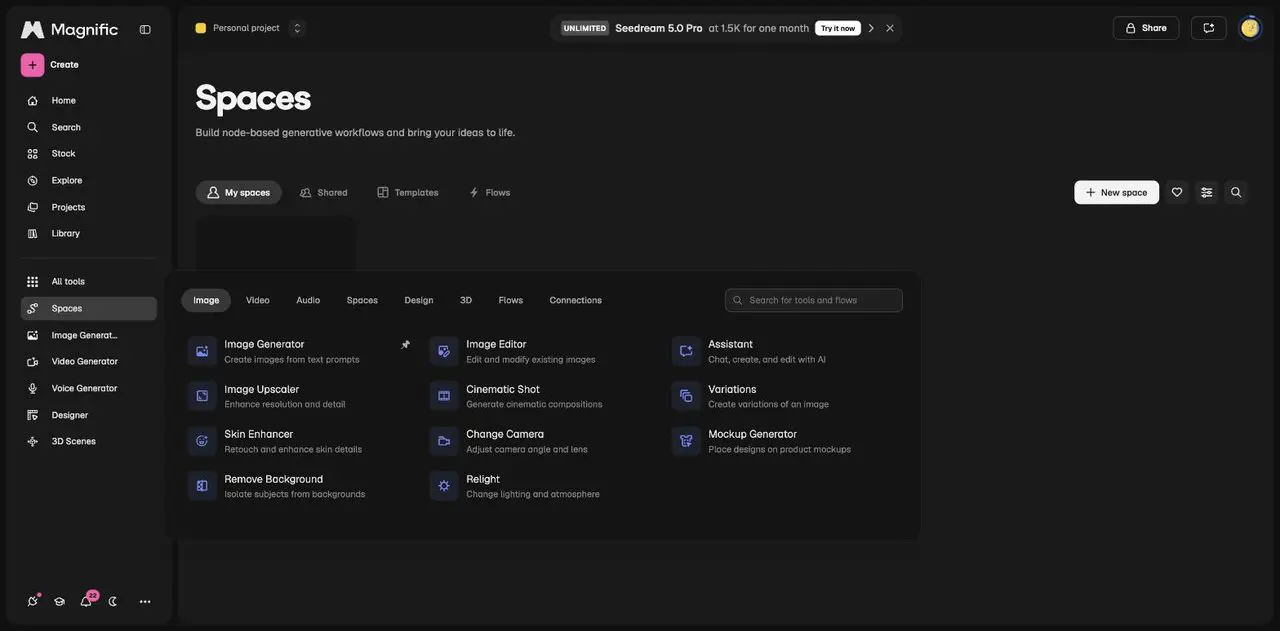Go to next promo banner with chevron

click(x=871, y=28)
